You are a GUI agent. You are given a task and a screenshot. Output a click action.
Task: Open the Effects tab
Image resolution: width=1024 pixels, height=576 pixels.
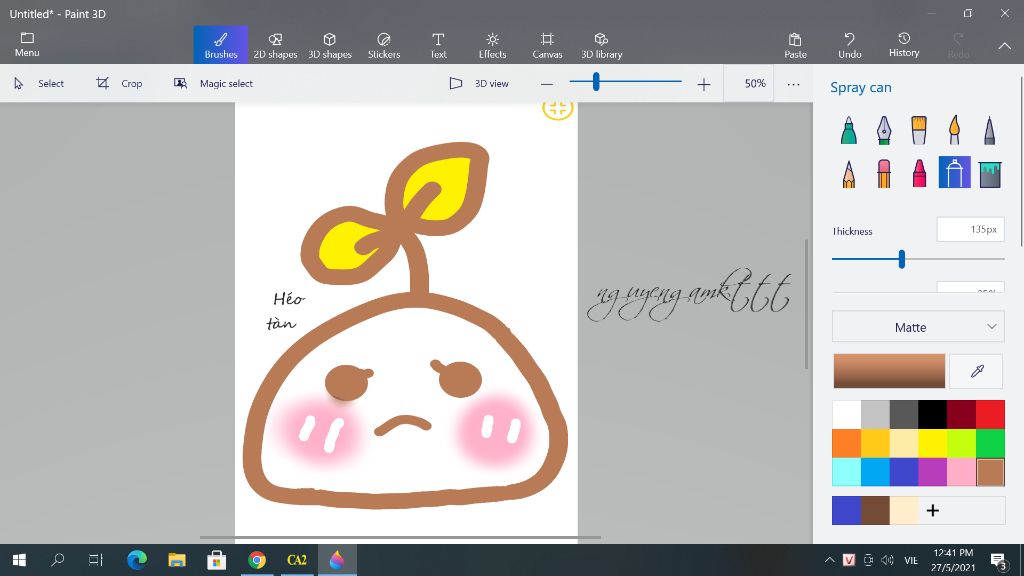click(x=492, y=44)
